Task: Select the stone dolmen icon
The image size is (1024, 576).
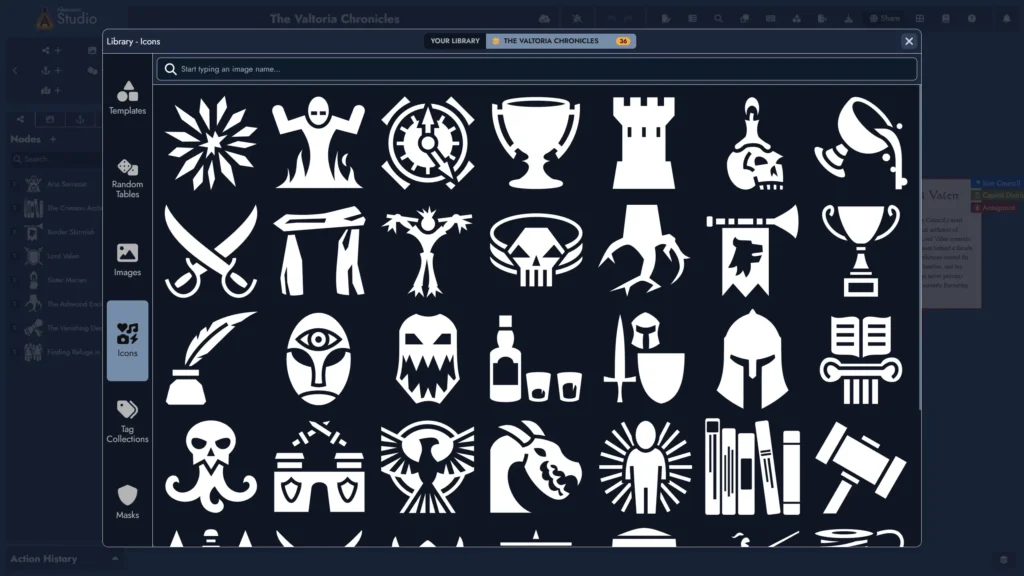Action: (319, 251)
